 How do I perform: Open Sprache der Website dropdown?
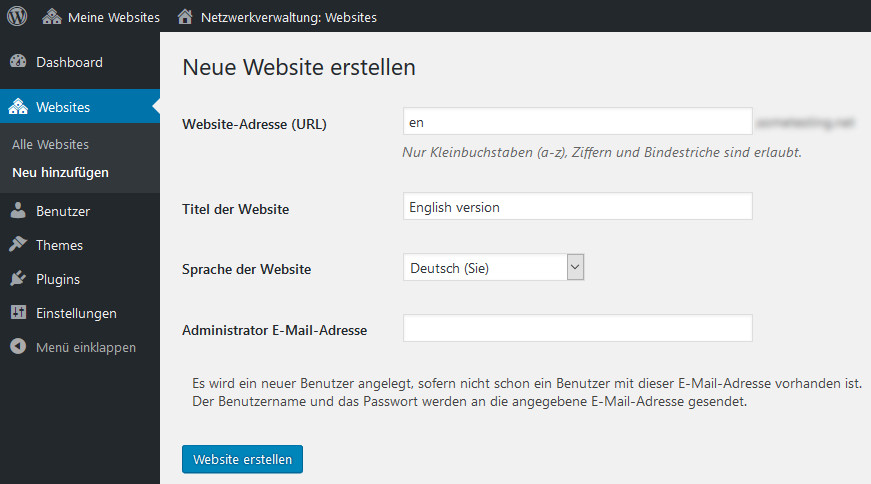(493, 267)
